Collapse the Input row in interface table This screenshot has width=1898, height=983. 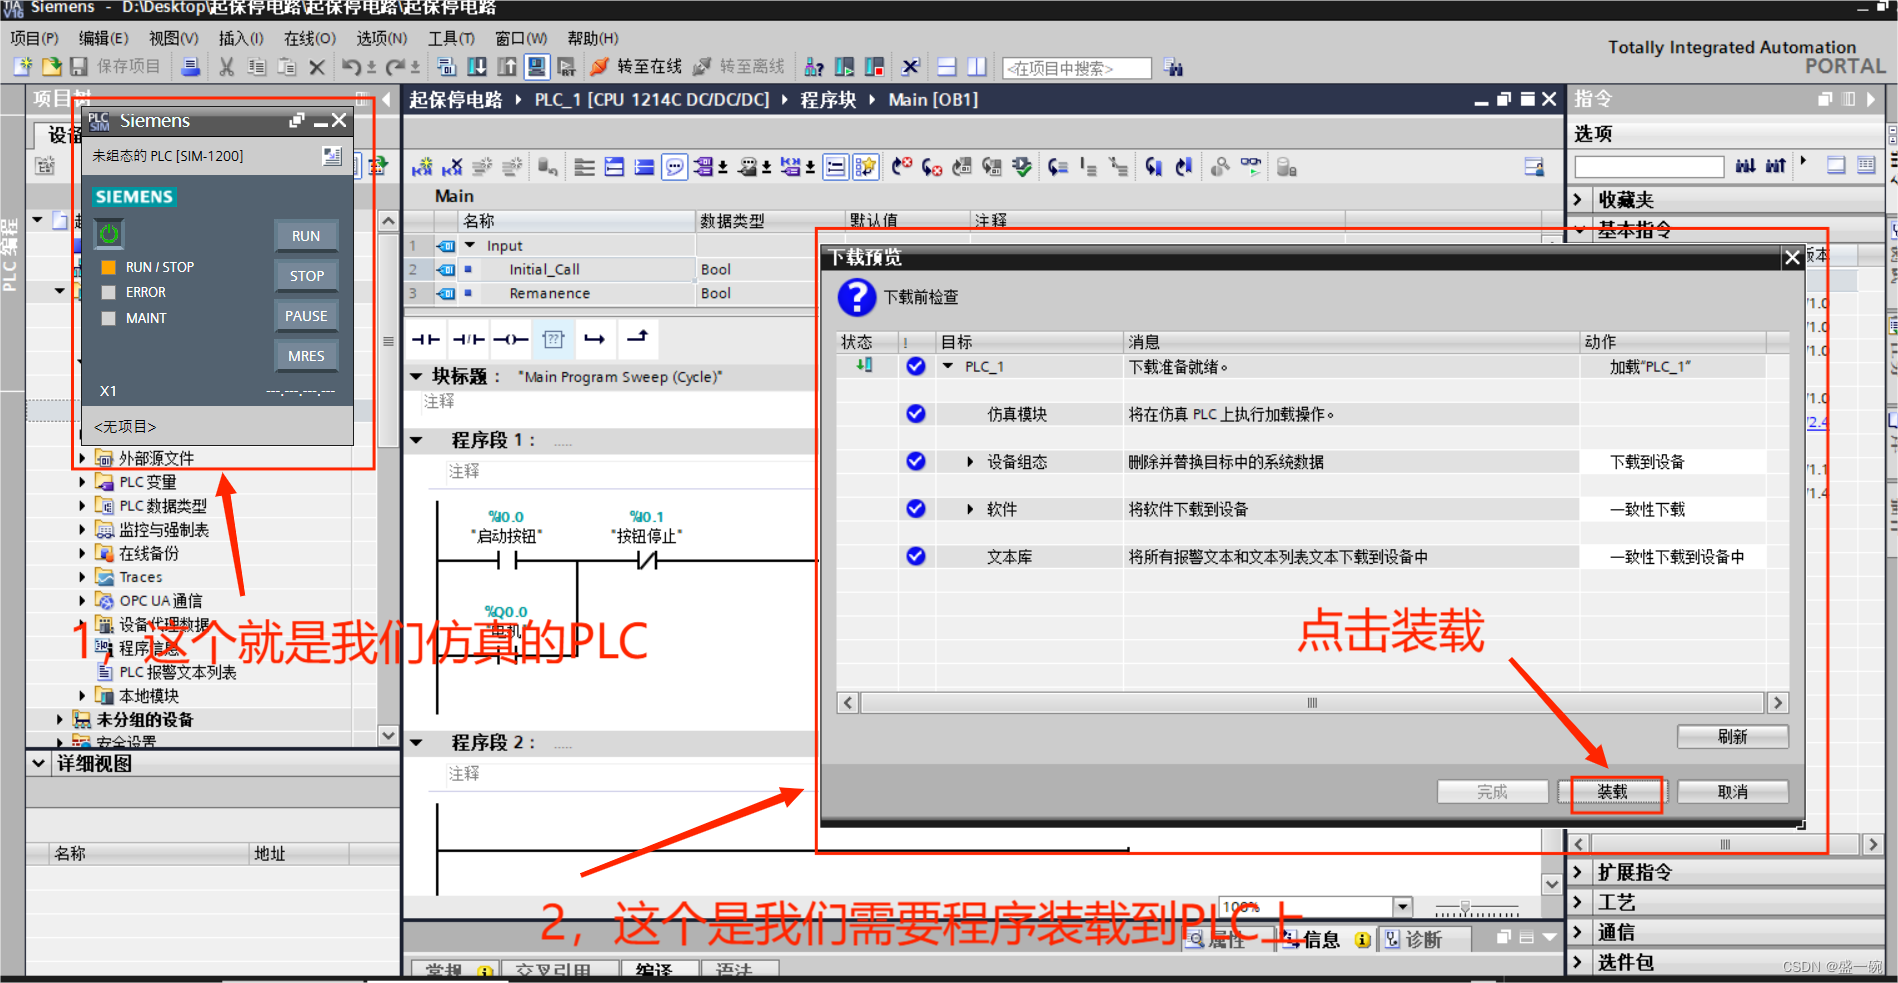tap(470, 245)
